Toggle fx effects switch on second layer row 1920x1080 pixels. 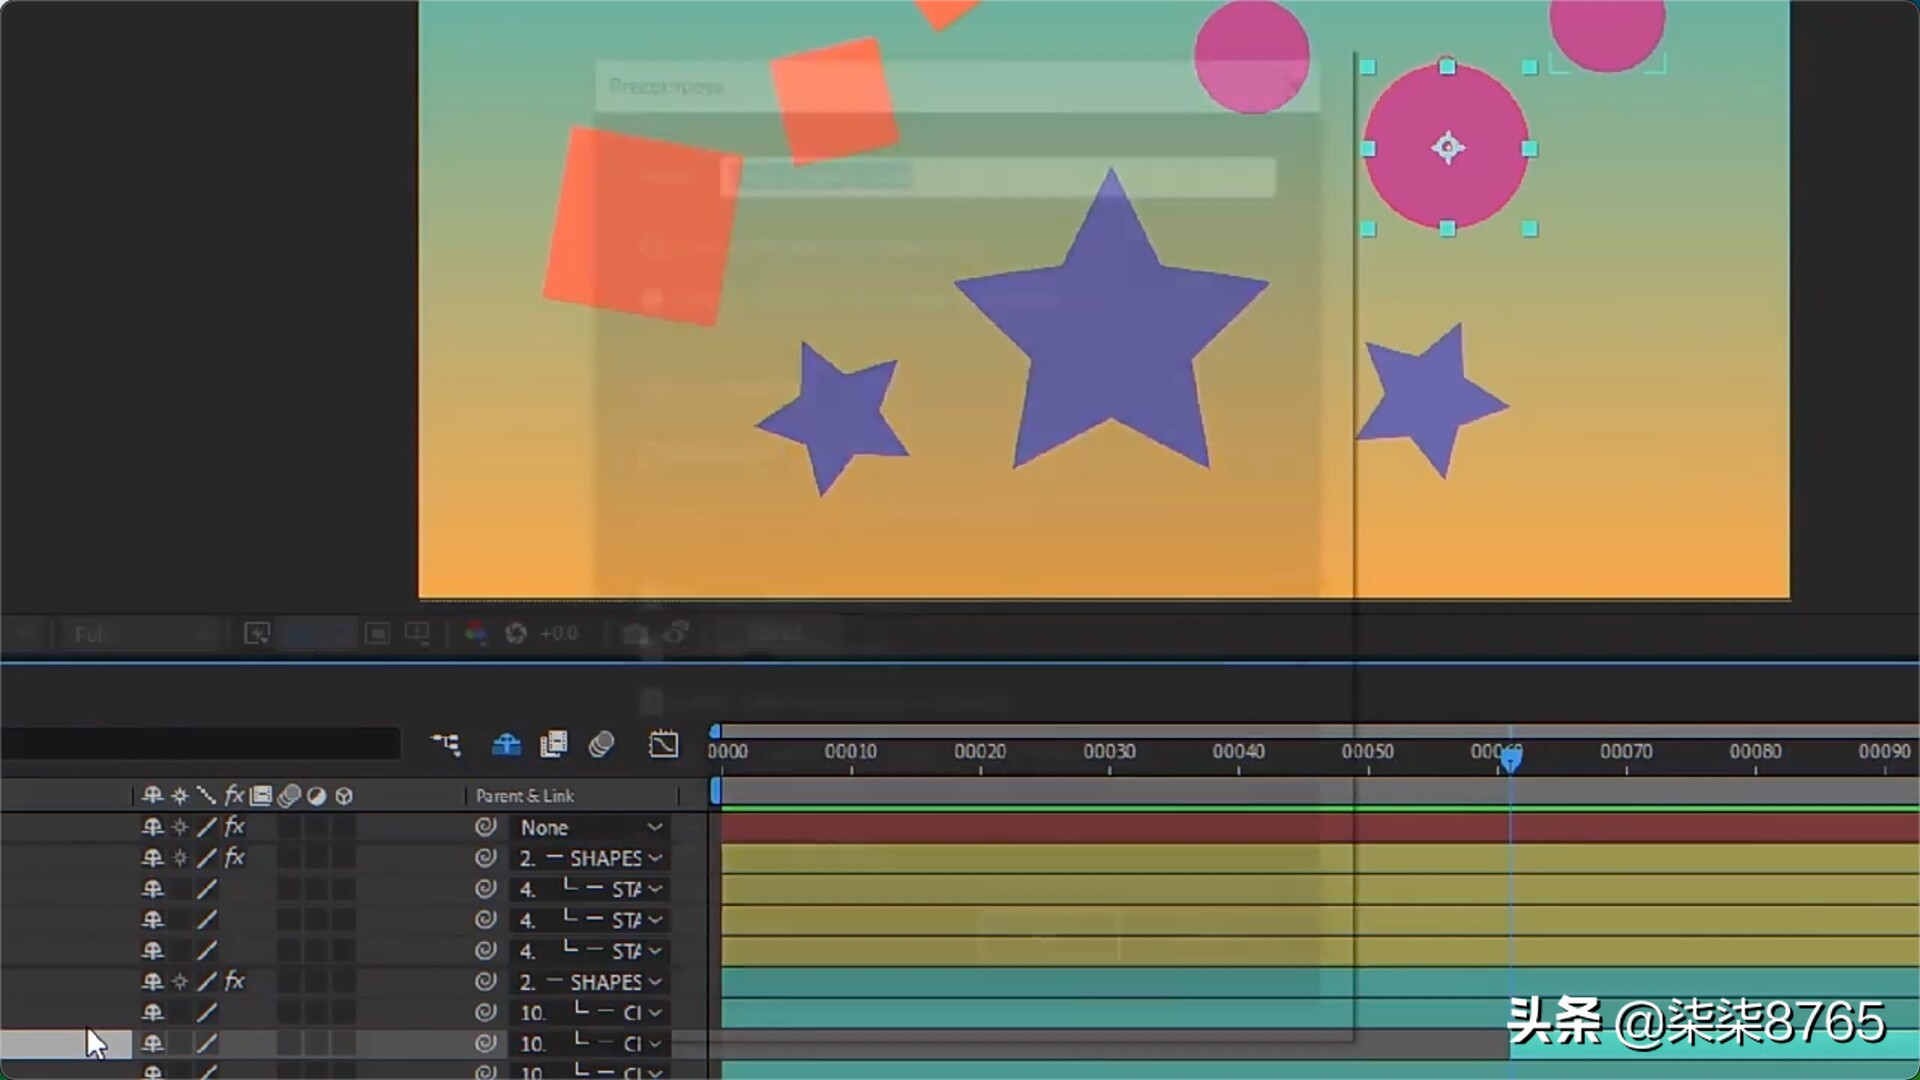coord(234,858)
